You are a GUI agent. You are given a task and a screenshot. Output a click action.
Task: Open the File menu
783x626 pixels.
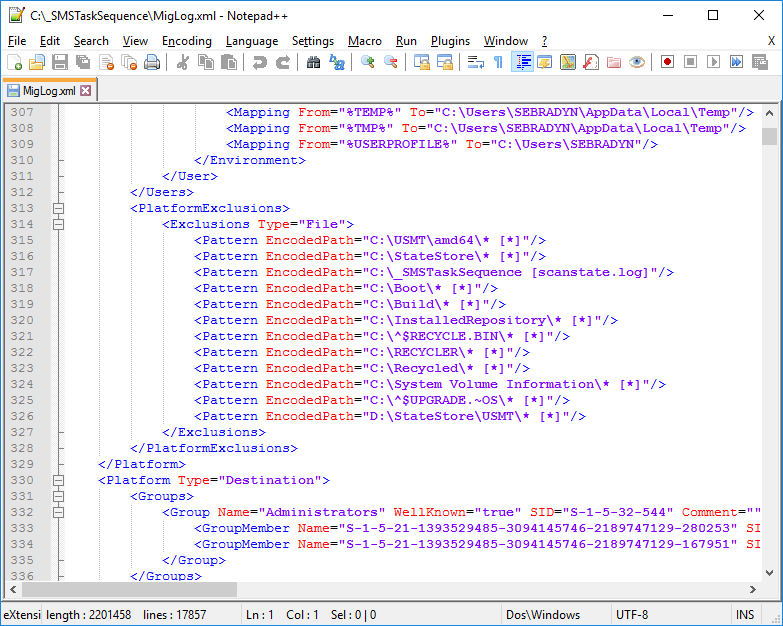pyautogui.click(x=17, y=41)
